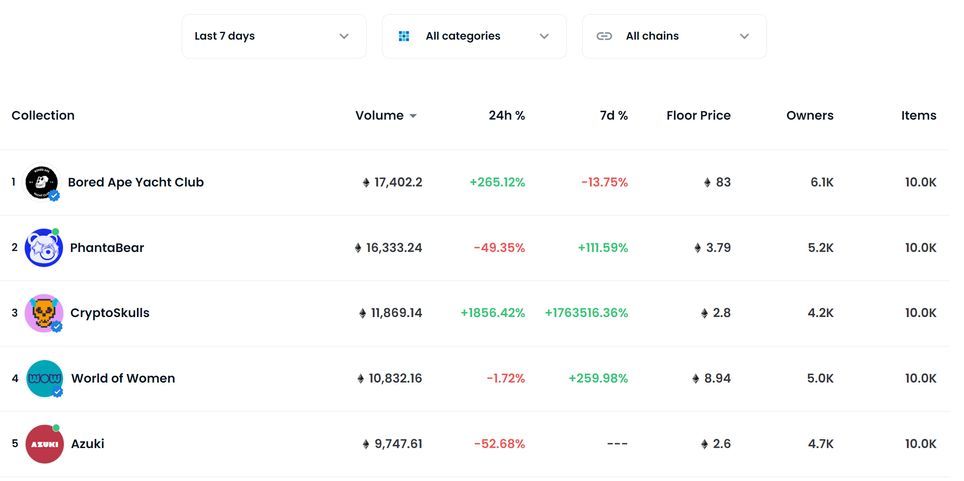Click the +265.12% 24h change value
The width and height of the screenshot is (964, 481).
tap(497, 183)
